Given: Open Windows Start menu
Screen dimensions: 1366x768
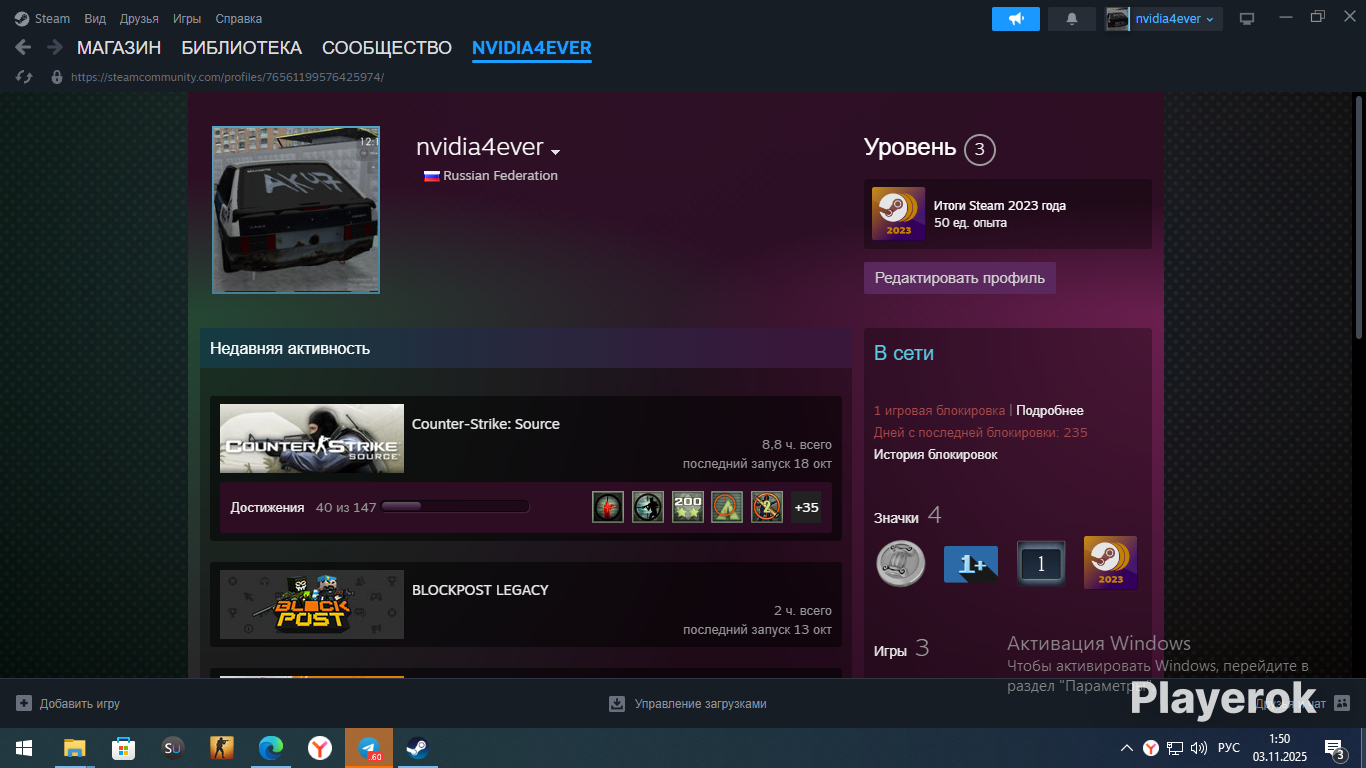Looking at the screenshot, I should coord(24,748).
